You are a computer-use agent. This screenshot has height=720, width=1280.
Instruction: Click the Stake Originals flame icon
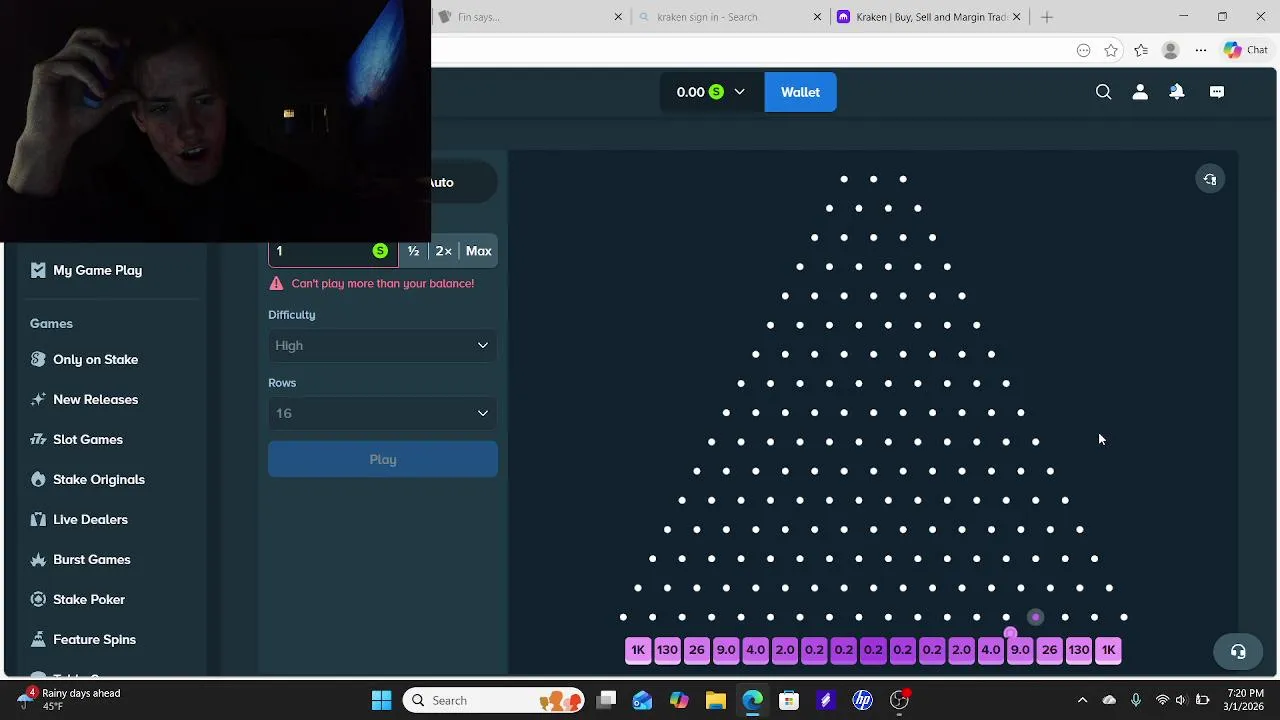tap(38, 479)
